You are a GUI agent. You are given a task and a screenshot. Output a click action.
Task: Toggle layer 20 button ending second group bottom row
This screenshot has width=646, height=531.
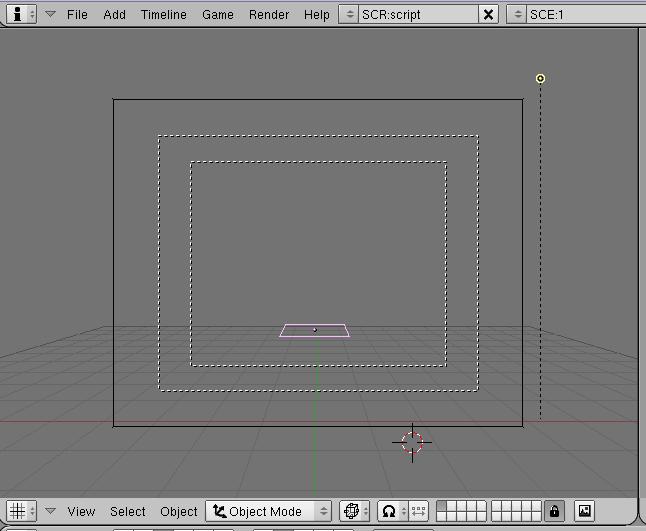(536, 516)
